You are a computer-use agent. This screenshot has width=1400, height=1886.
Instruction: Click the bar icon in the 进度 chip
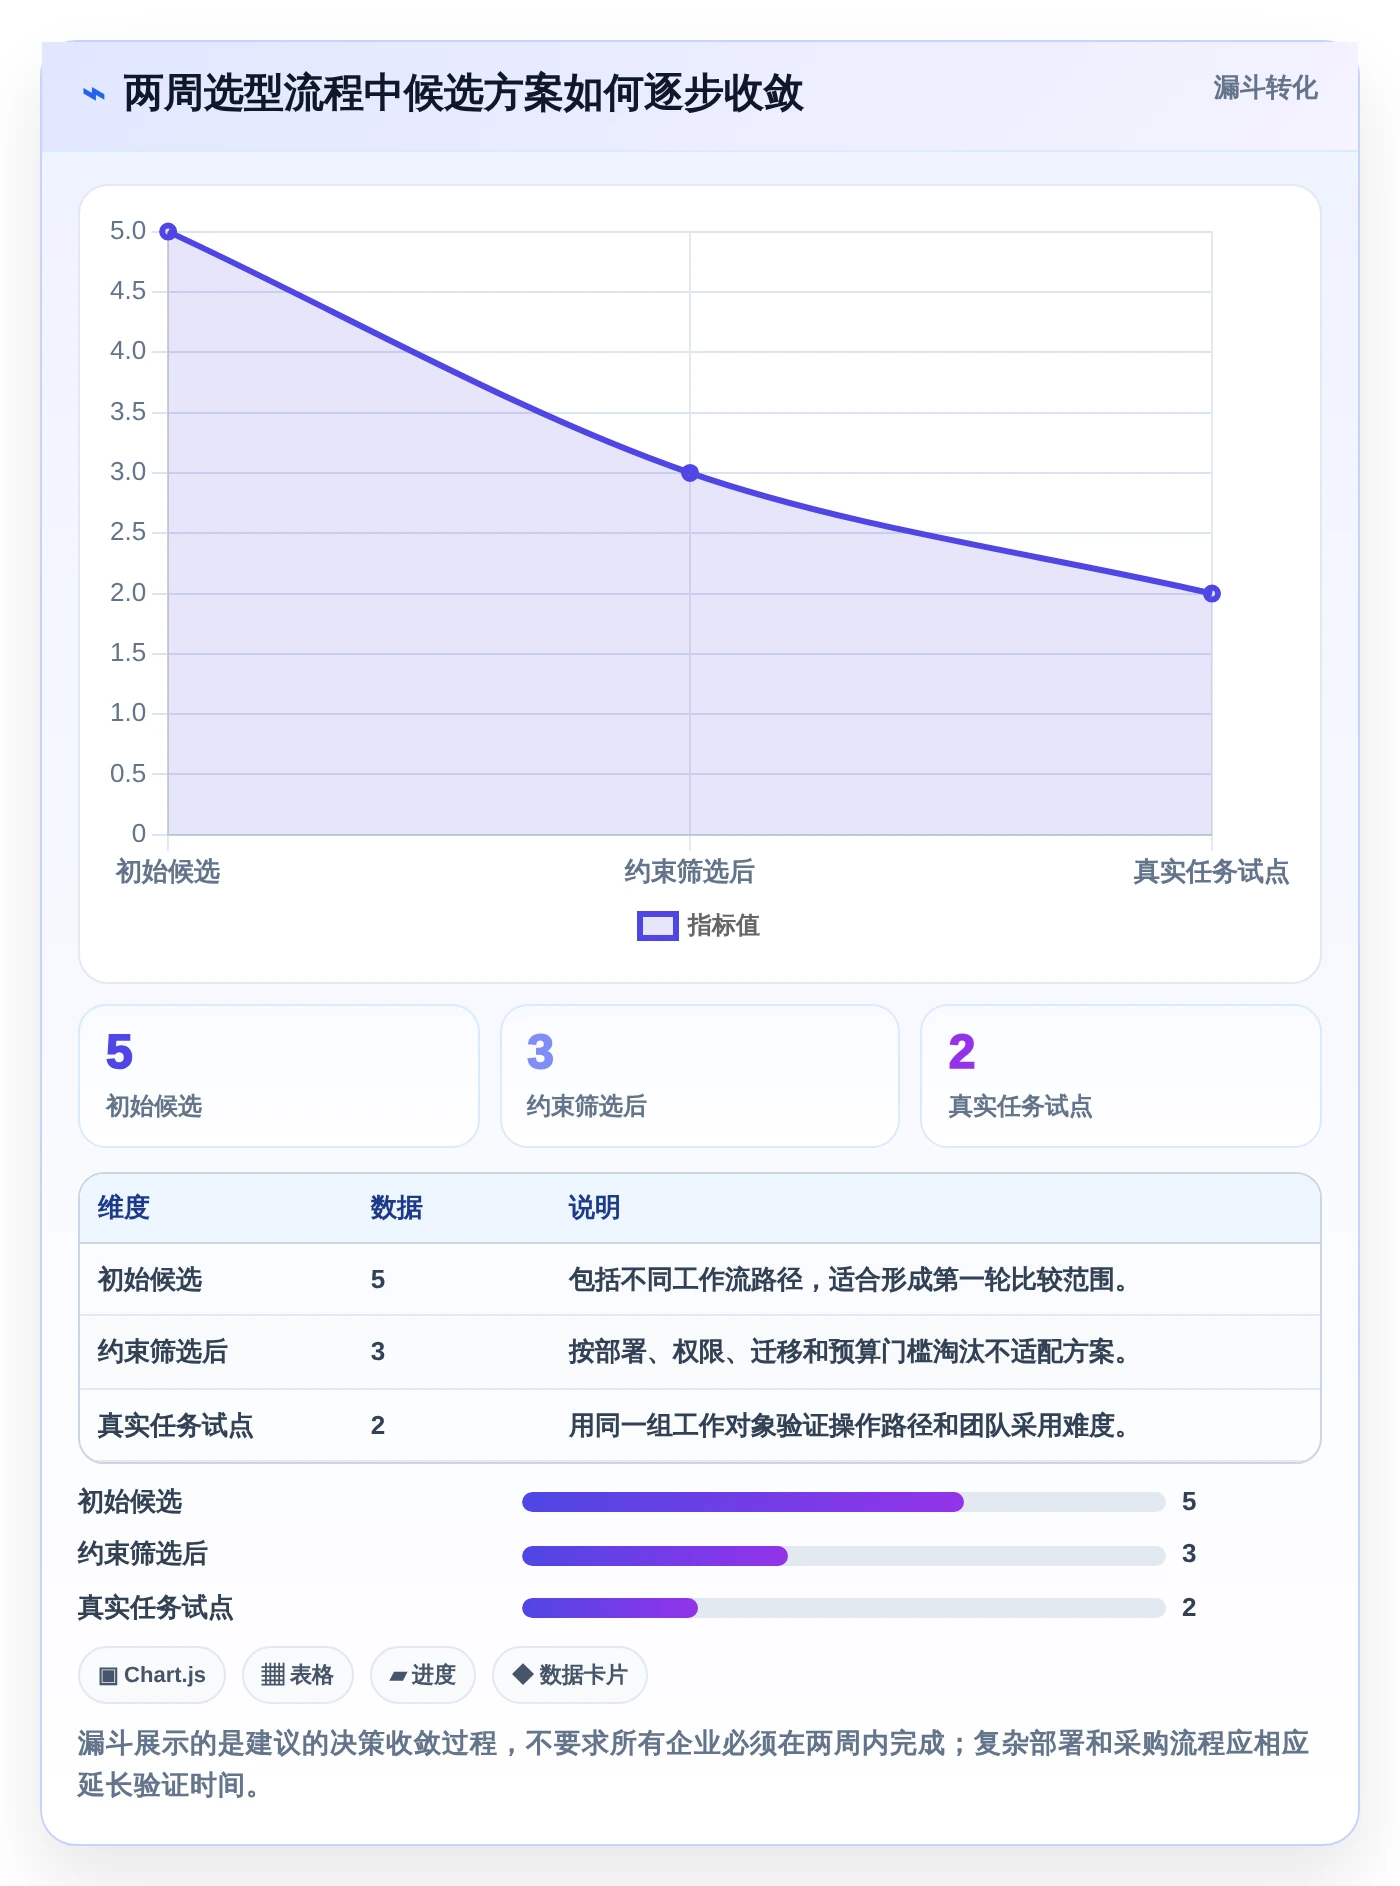399,1676
